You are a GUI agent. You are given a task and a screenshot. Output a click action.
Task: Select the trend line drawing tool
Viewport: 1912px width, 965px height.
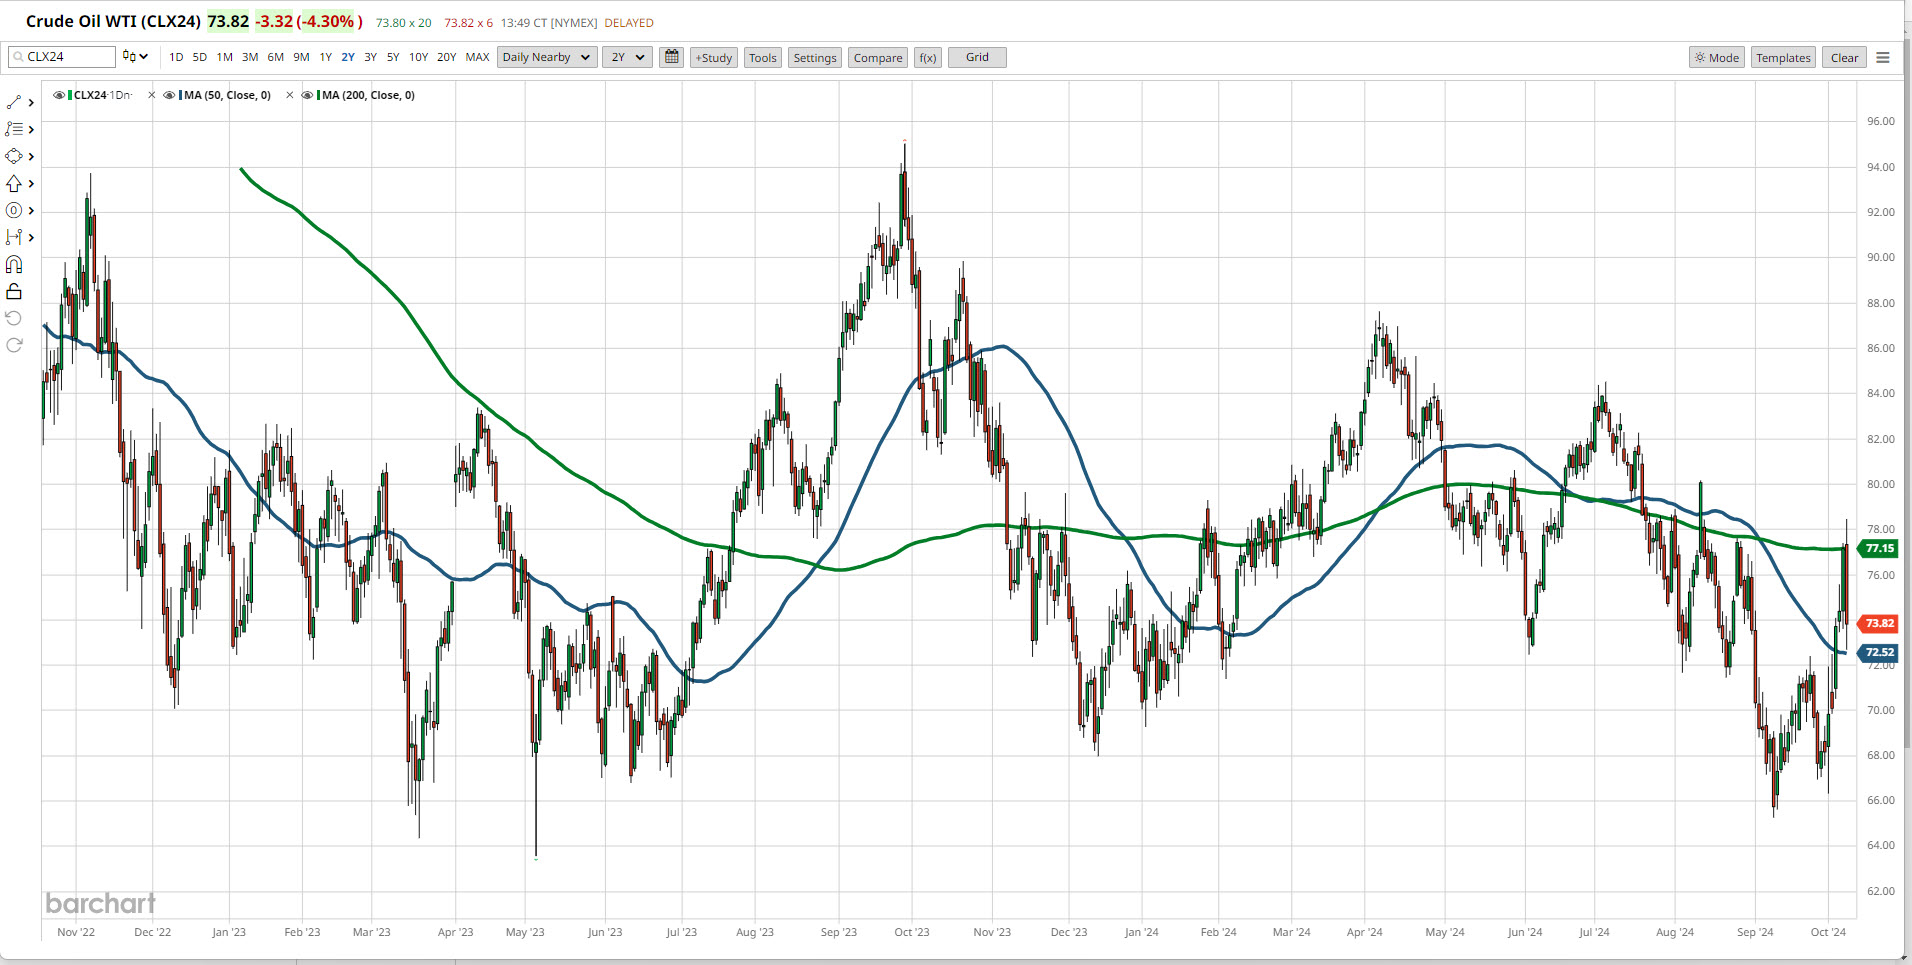tap(14, 102)
